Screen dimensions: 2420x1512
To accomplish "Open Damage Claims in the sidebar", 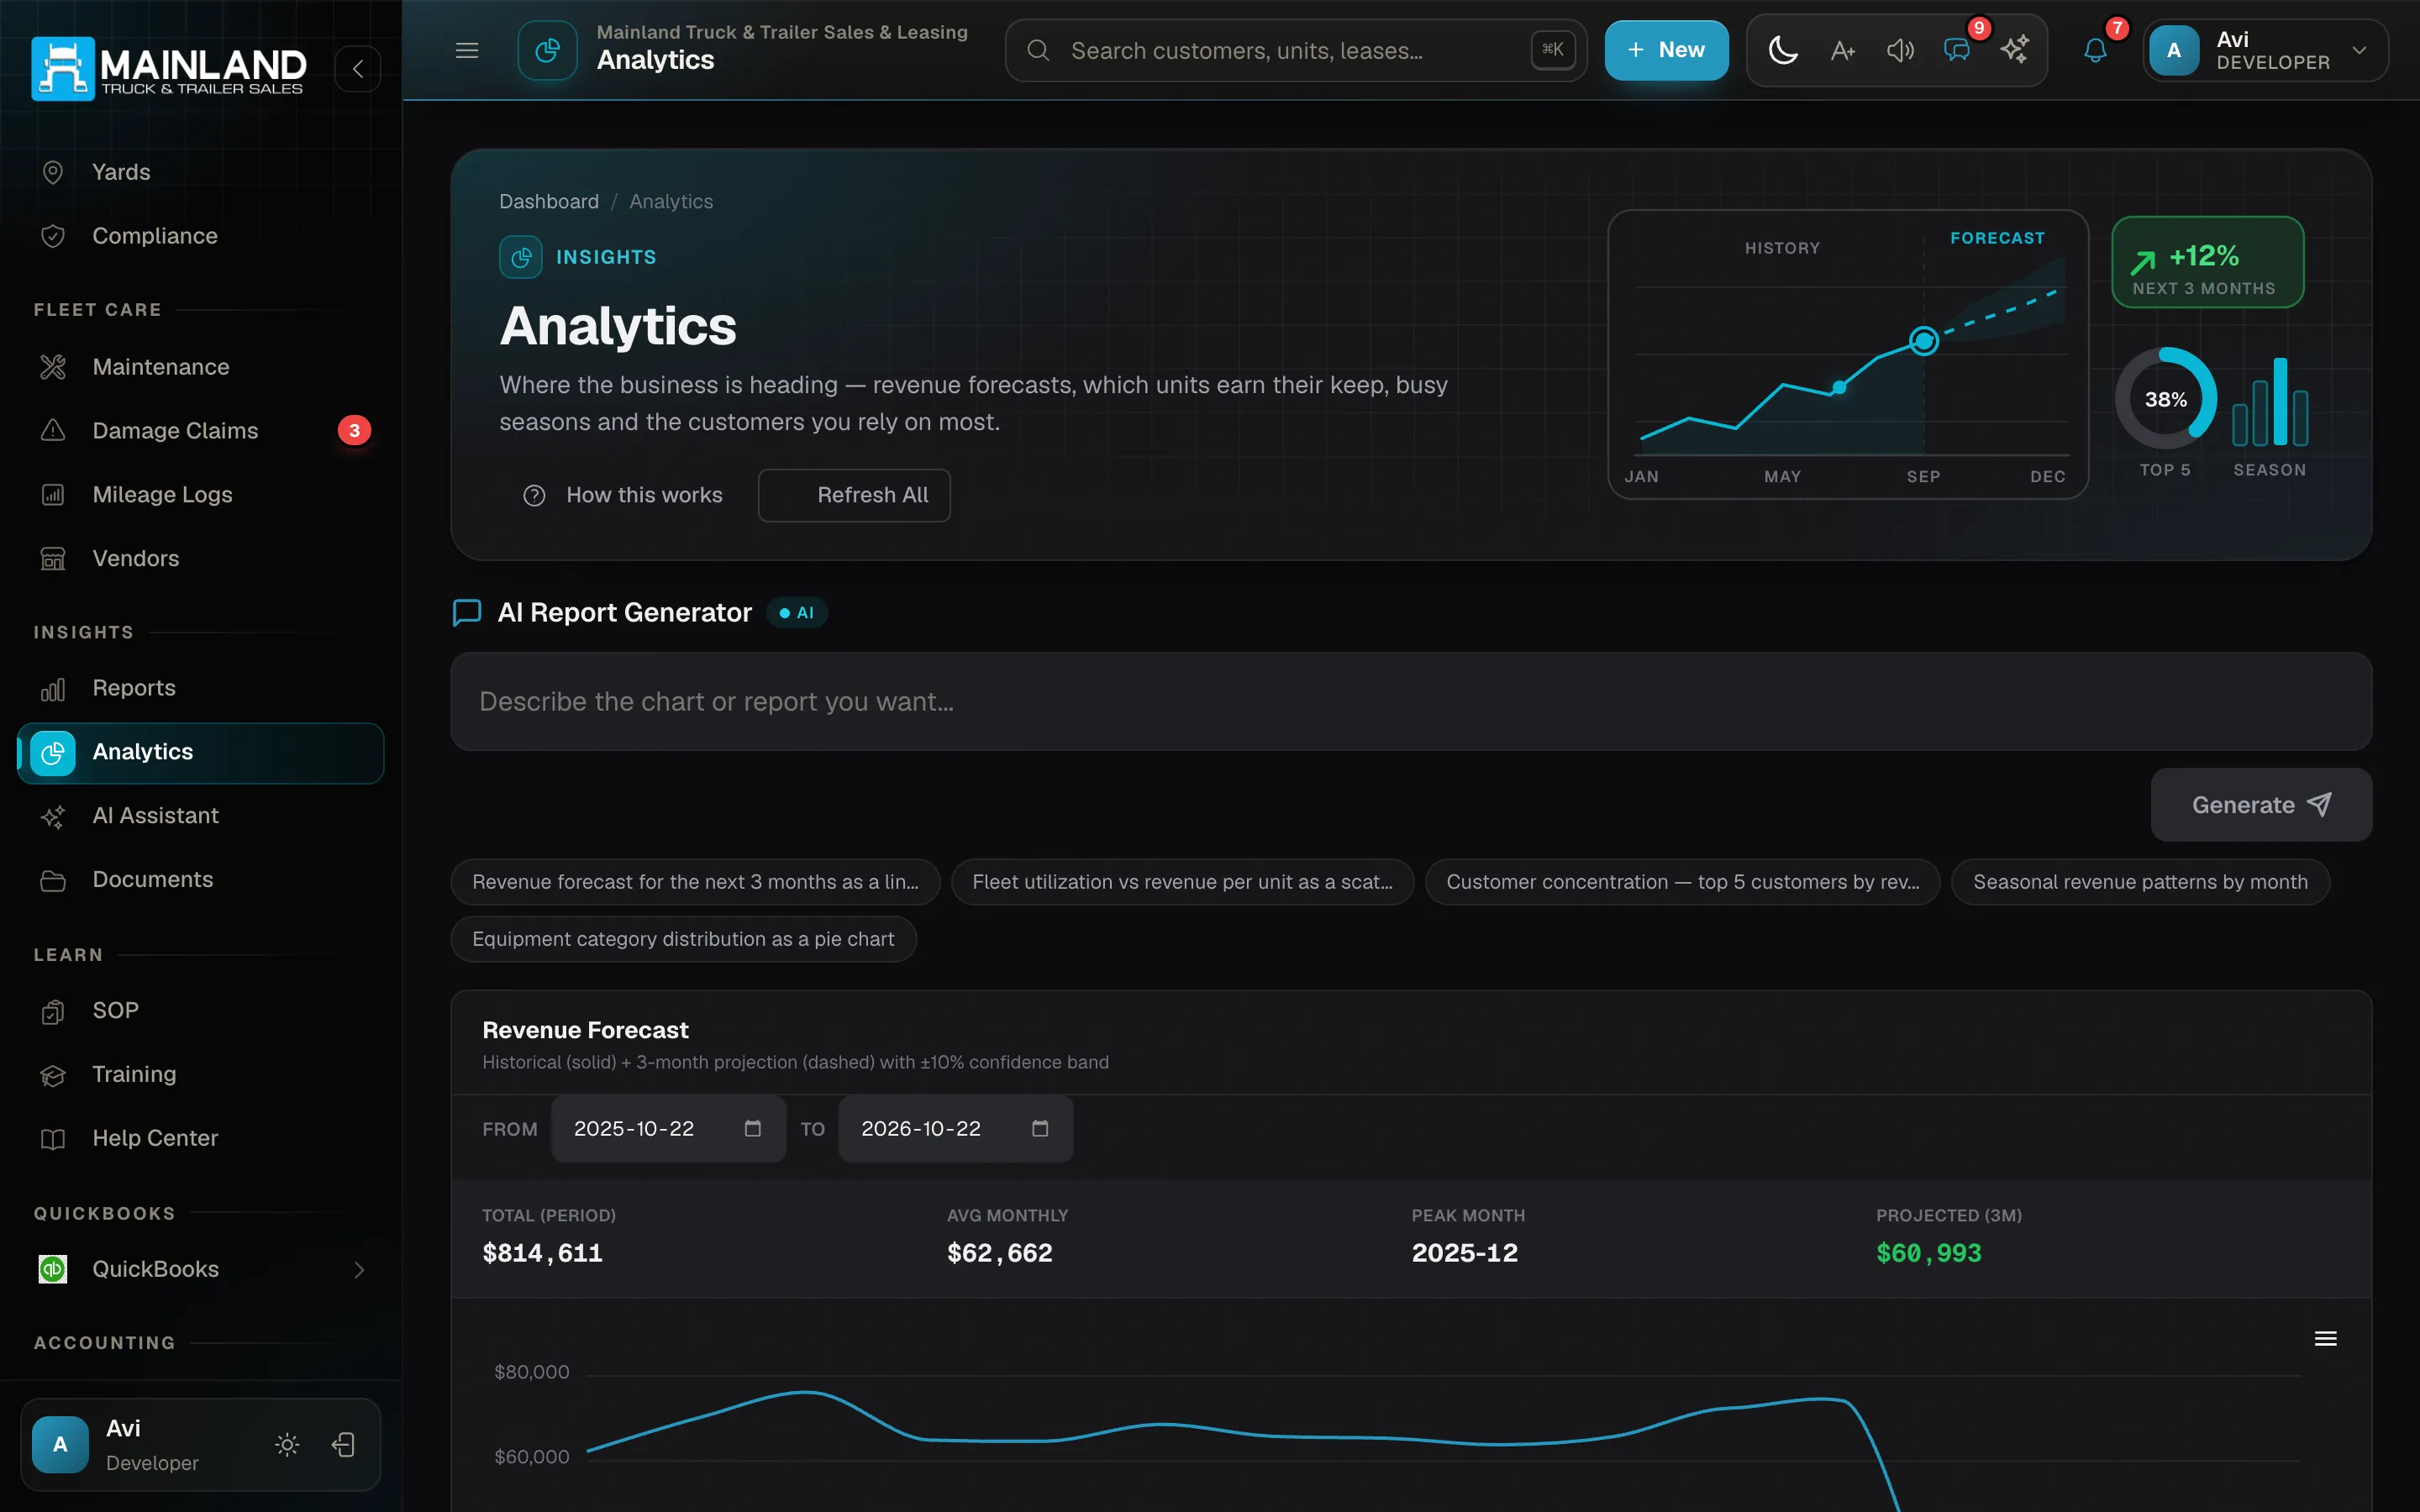I will (x=200, y=431).
